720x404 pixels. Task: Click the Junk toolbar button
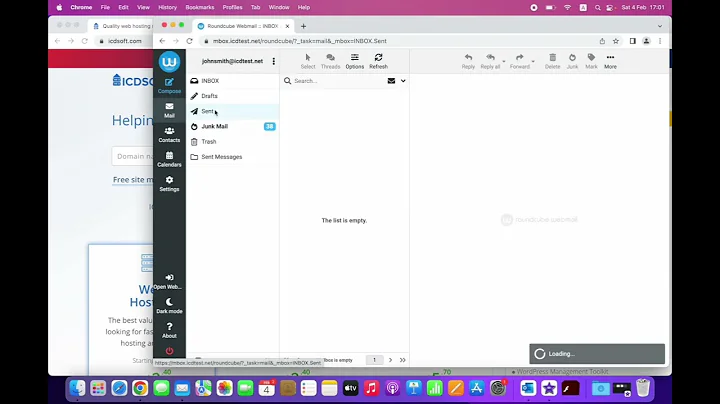tap(572, 61)
